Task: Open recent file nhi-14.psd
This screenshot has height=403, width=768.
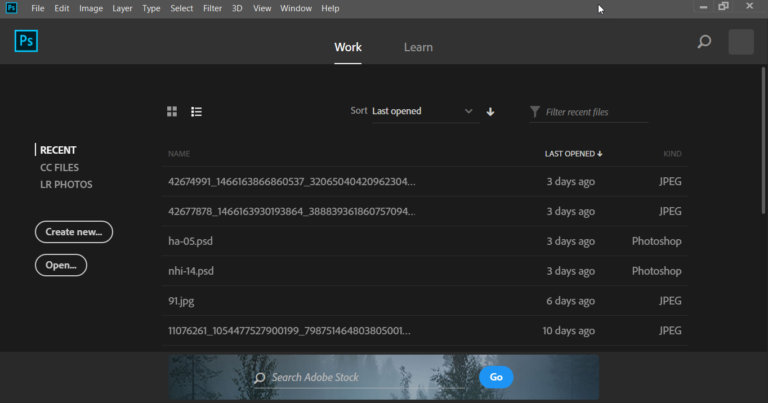Action: [x=425, y=271]
